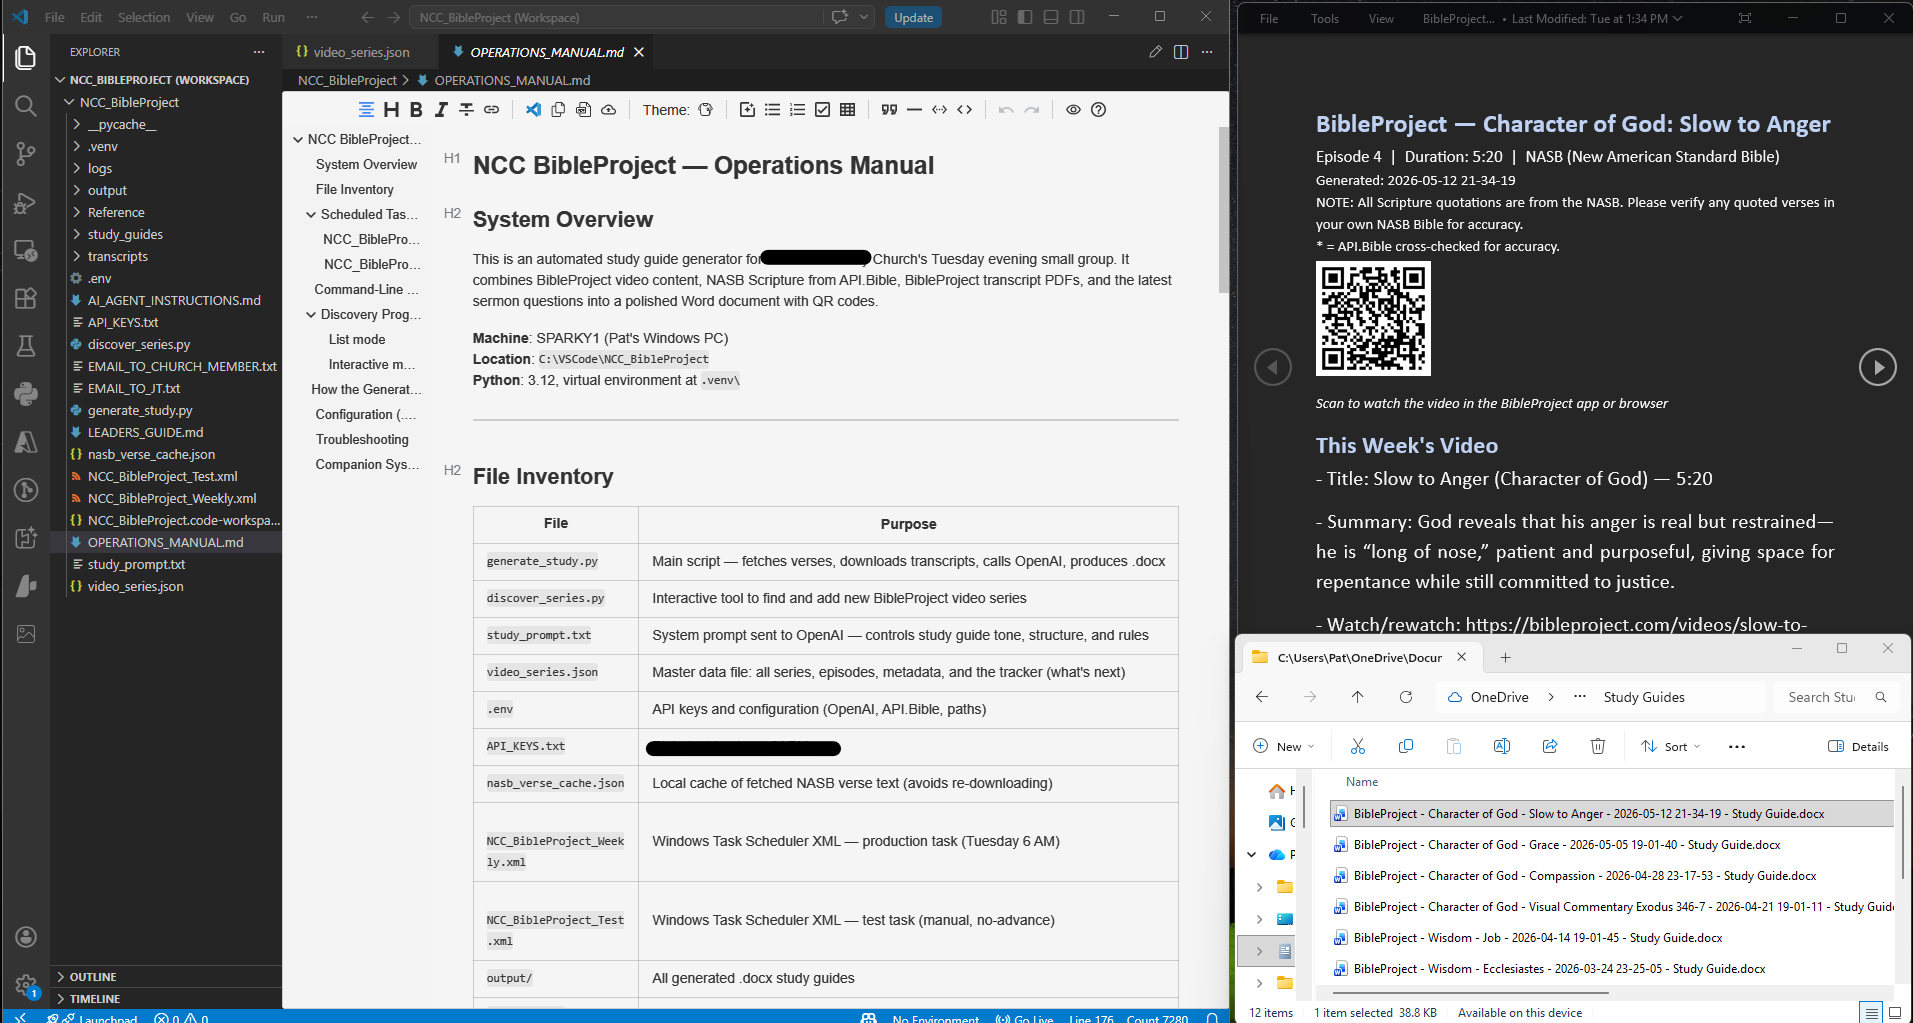Insert task checkbox from markdown toolbar

(x=822, y=110)
